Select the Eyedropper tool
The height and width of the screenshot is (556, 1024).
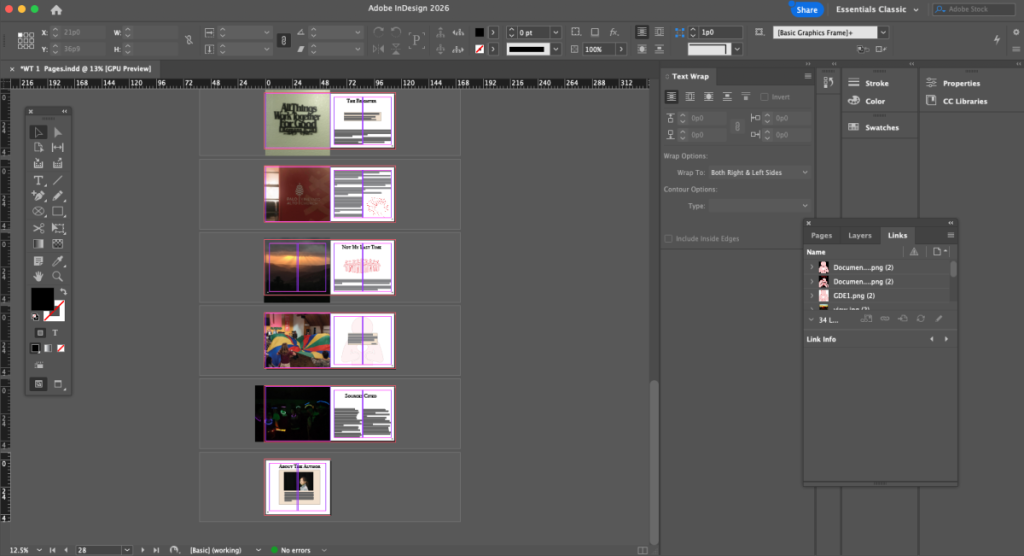tap(57, 261)
